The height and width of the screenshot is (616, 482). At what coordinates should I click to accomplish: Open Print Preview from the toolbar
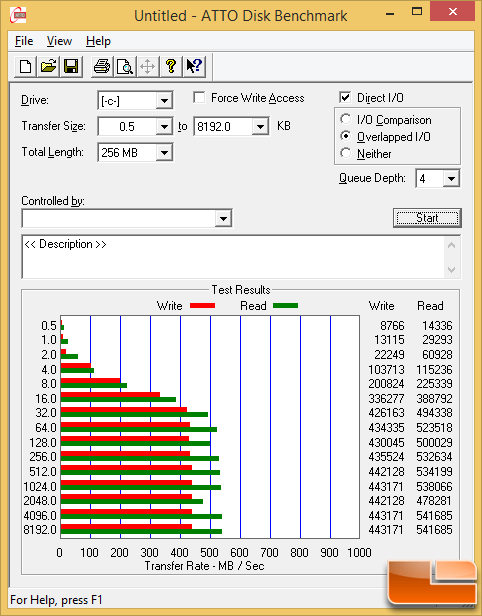[125, 66]
